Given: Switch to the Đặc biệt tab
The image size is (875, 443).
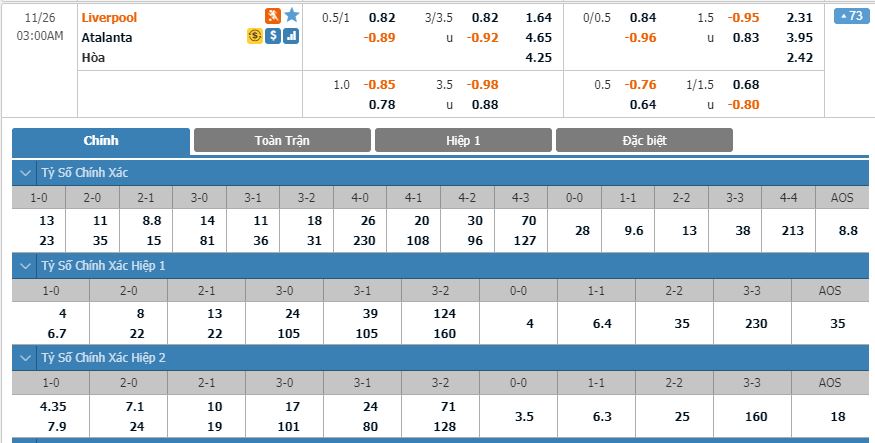Looking at the screenshot, I should click(644, 141).
